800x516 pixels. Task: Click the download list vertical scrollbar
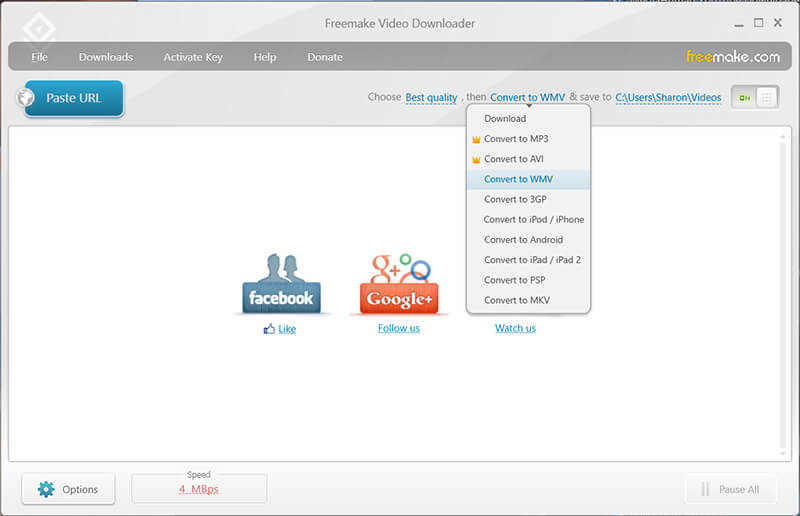782,295
